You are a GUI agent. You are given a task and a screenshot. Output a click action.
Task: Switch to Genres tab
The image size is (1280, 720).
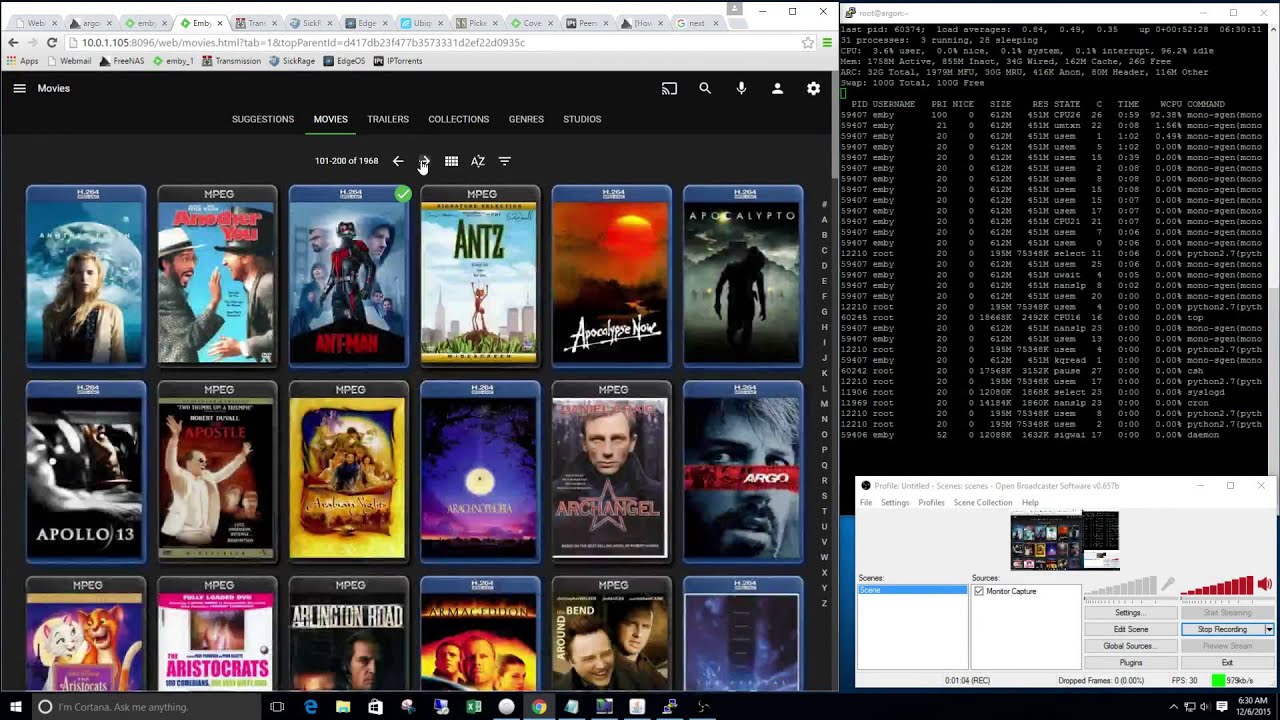click(526, 119)
